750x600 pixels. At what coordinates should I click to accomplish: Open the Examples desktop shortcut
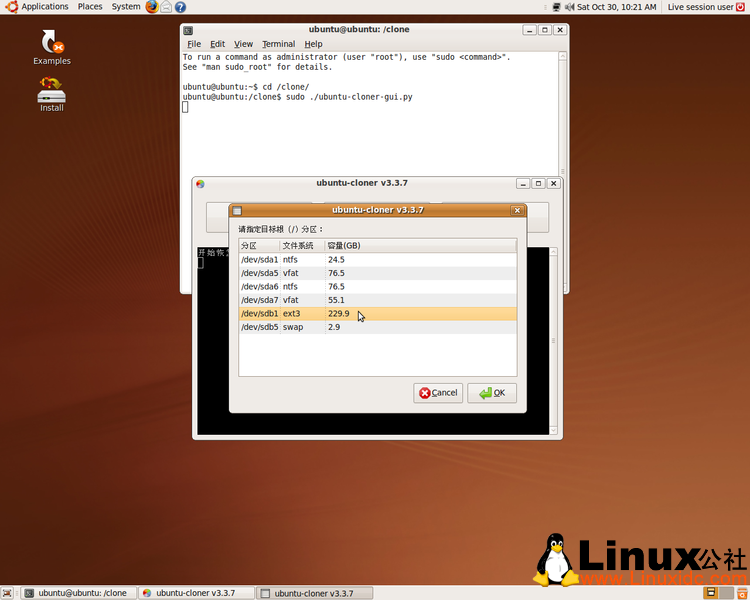pyautogui.click(x=52, y=47)
